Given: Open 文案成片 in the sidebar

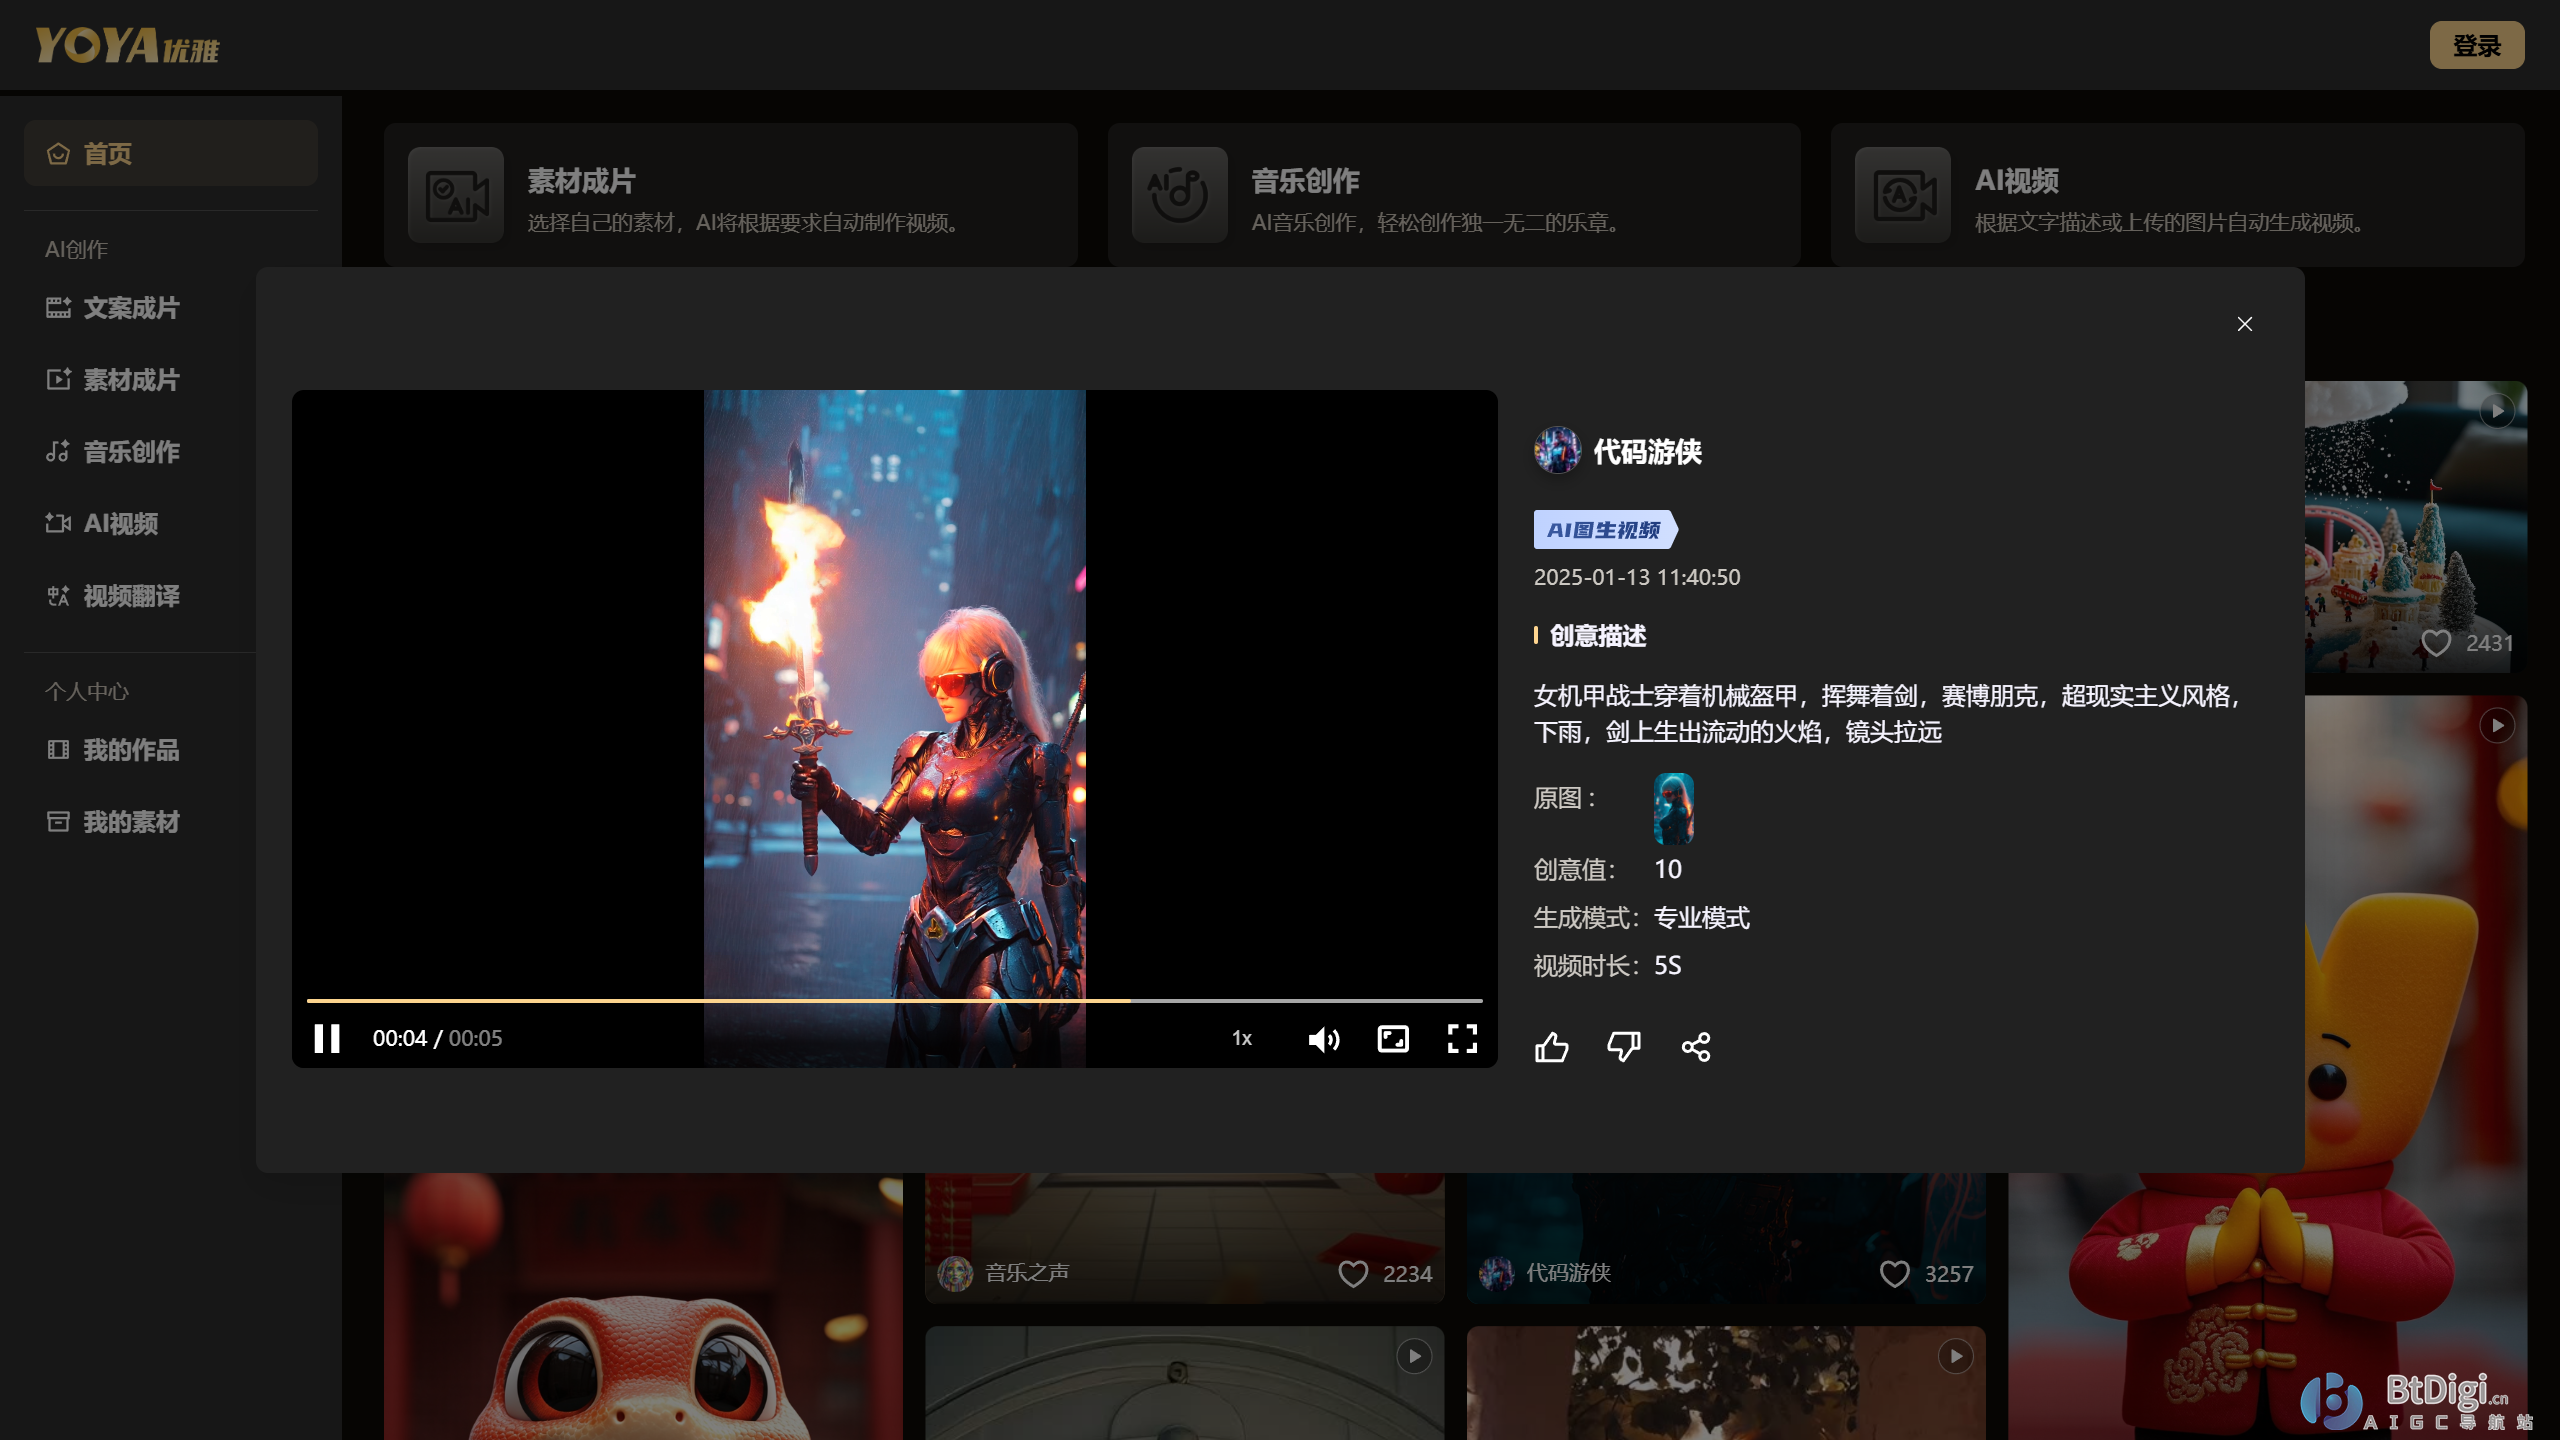Looking at the screenshot, I should [x=113, y=308].
